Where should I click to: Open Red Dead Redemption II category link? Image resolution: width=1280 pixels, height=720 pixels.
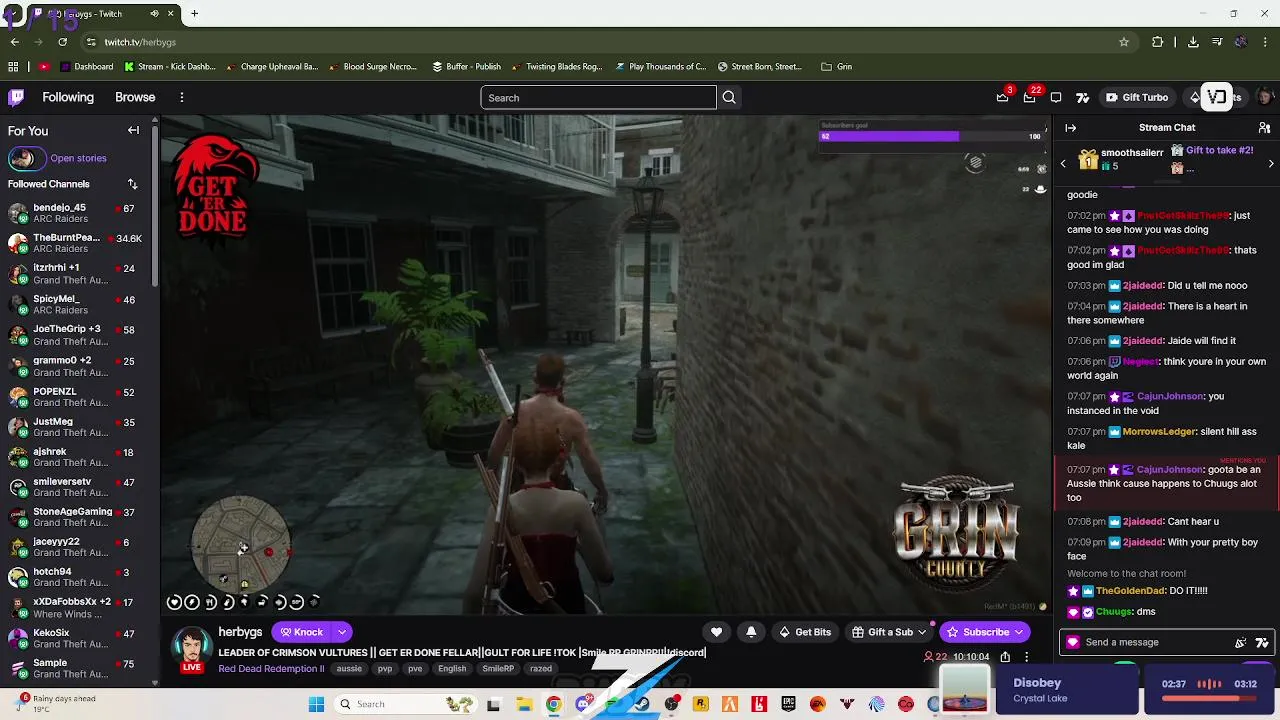(271, 669)
